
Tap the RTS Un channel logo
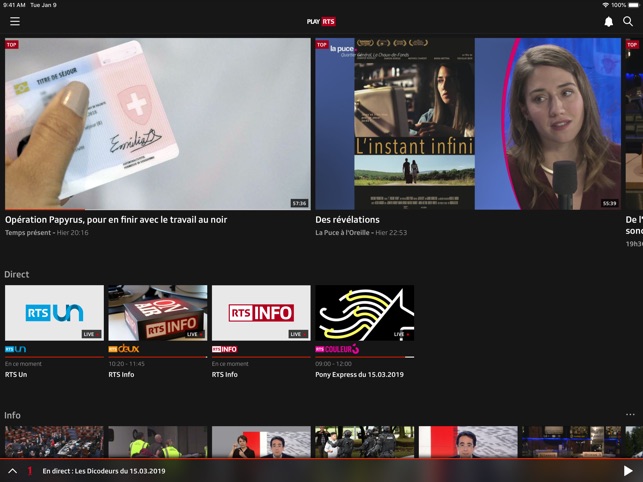point(16,349)
